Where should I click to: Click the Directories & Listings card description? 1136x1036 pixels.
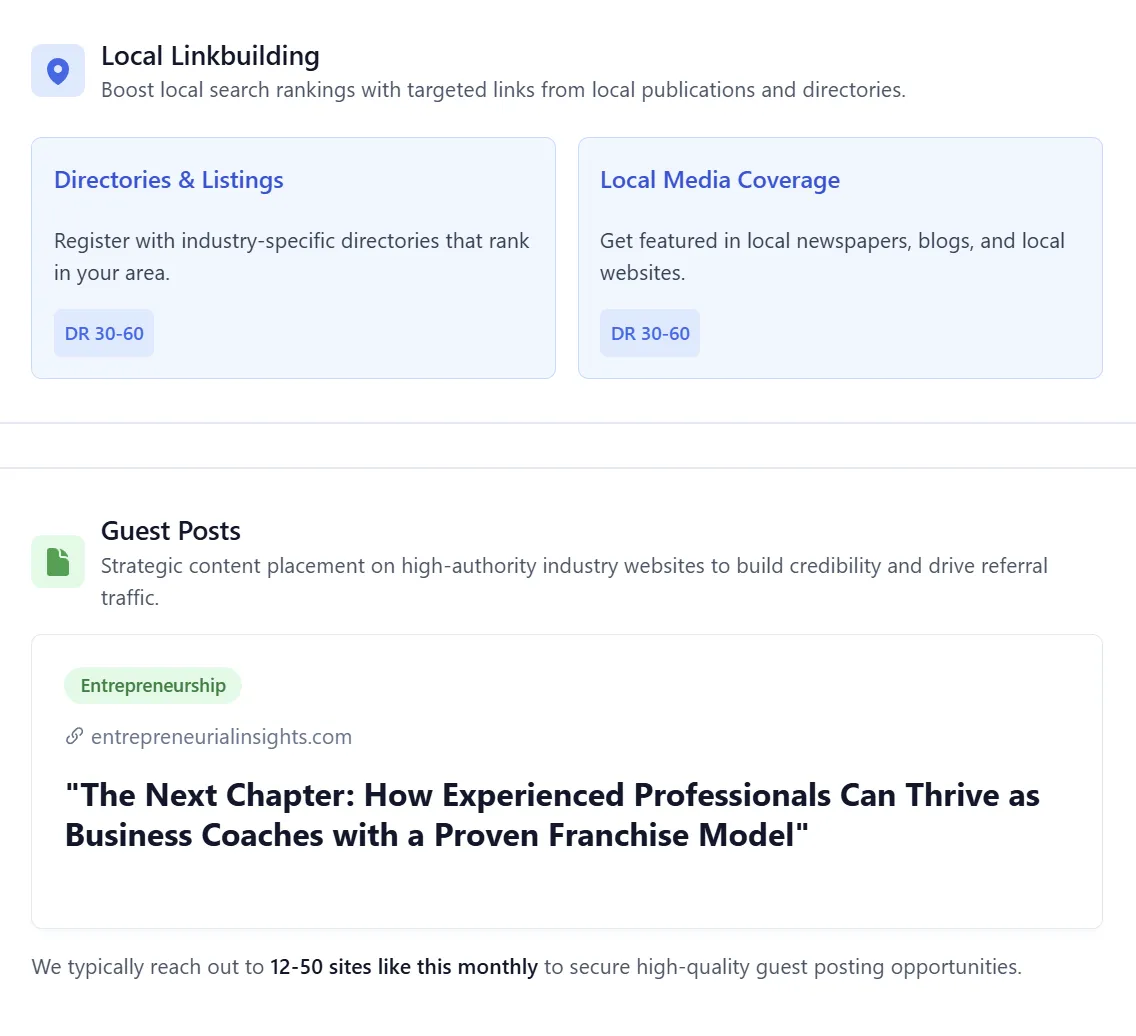pos(292,256)
